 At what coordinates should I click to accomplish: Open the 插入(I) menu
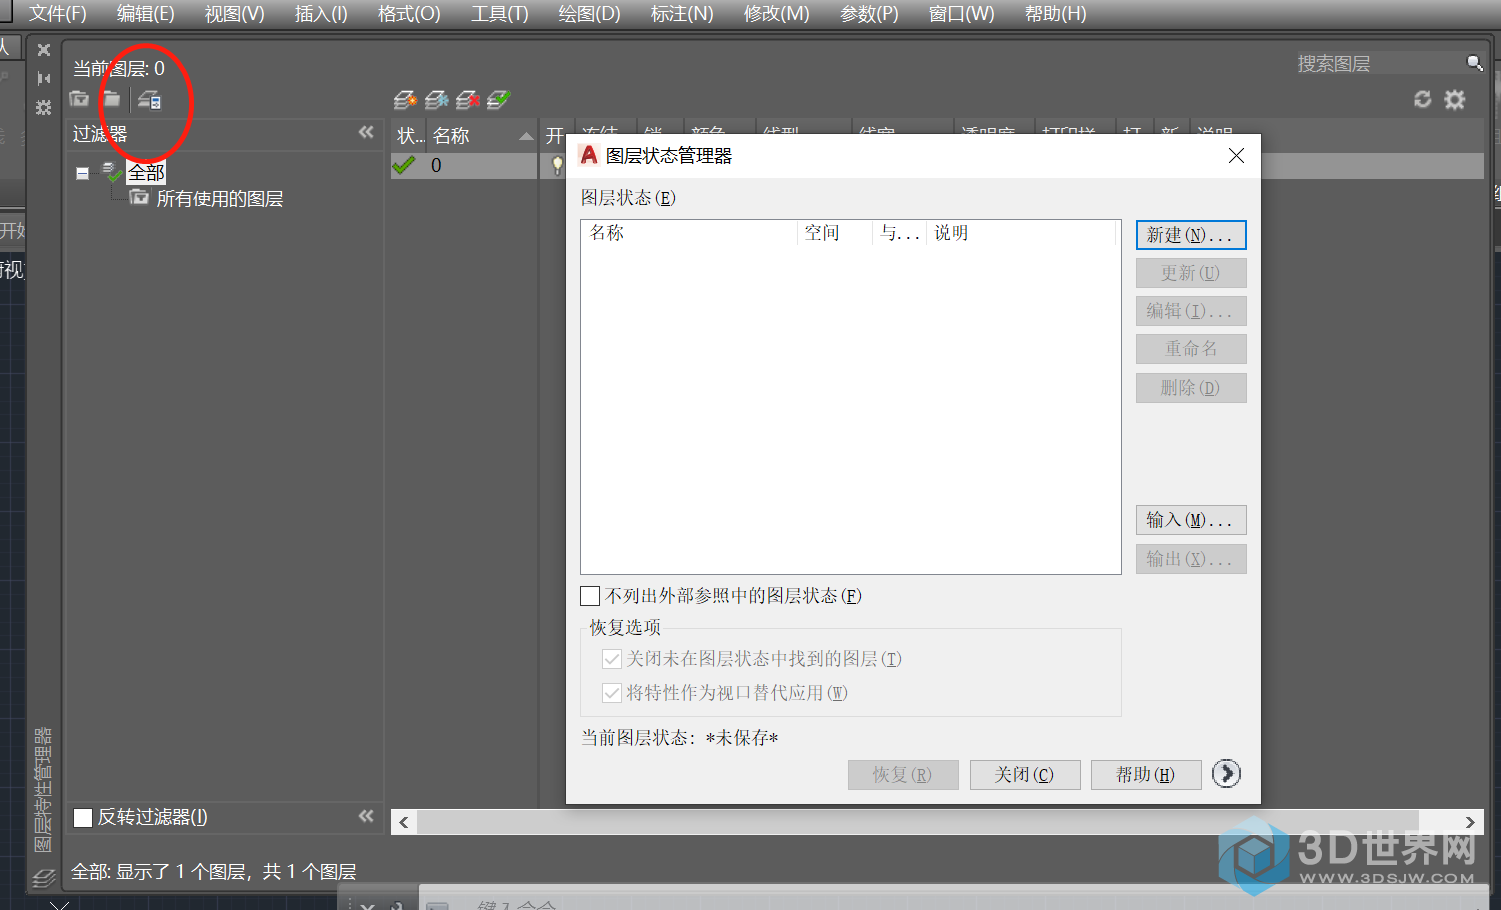click(x=321, y=14)
